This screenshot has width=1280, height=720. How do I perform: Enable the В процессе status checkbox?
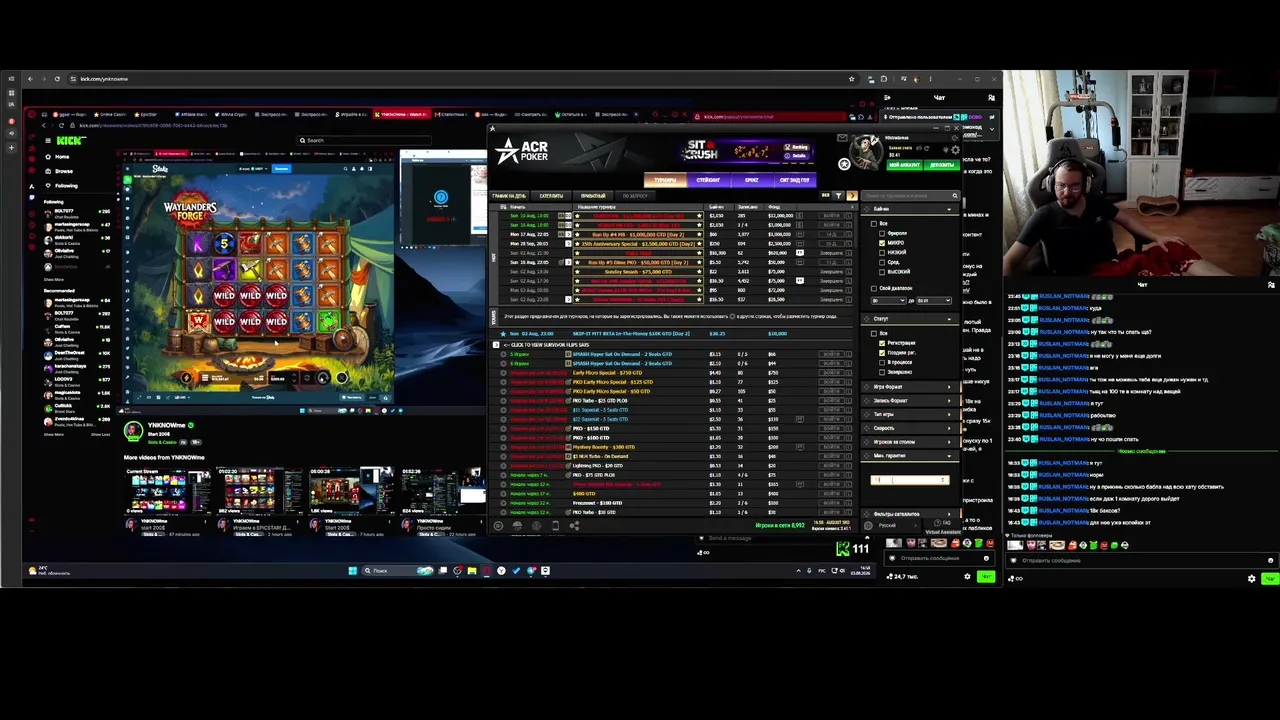pos(882,361)
